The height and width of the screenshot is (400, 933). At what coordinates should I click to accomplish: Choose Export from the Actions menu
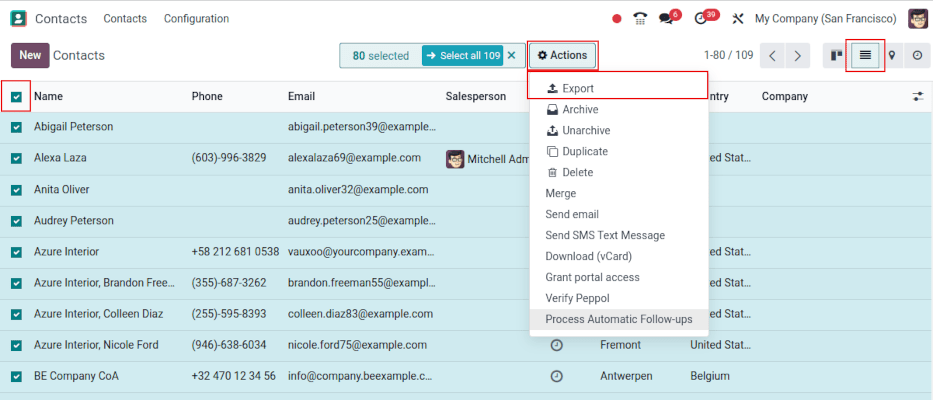577,89
